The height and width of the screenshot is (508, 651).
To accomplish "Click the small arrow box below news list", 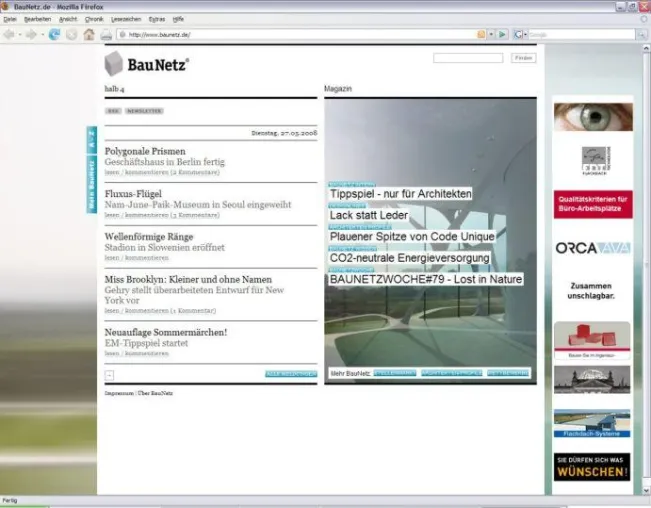I will (x=109, y=375).
